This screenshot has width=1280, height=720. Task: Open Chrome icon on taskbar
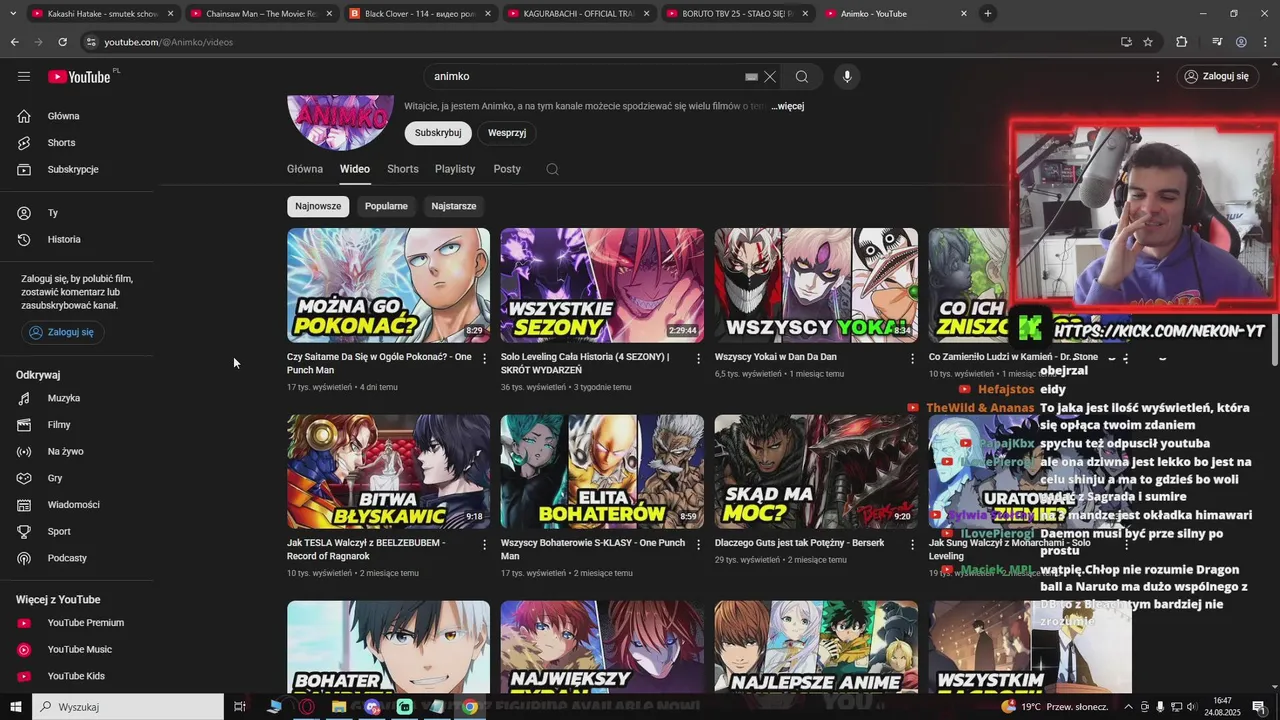point(470,707)
